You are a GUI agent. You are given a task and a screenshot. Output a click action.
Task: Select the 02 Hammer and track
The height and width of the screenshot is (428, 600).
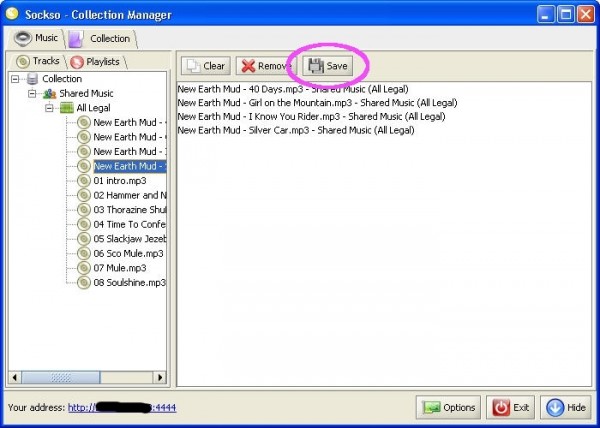click(x=130, y=195)
